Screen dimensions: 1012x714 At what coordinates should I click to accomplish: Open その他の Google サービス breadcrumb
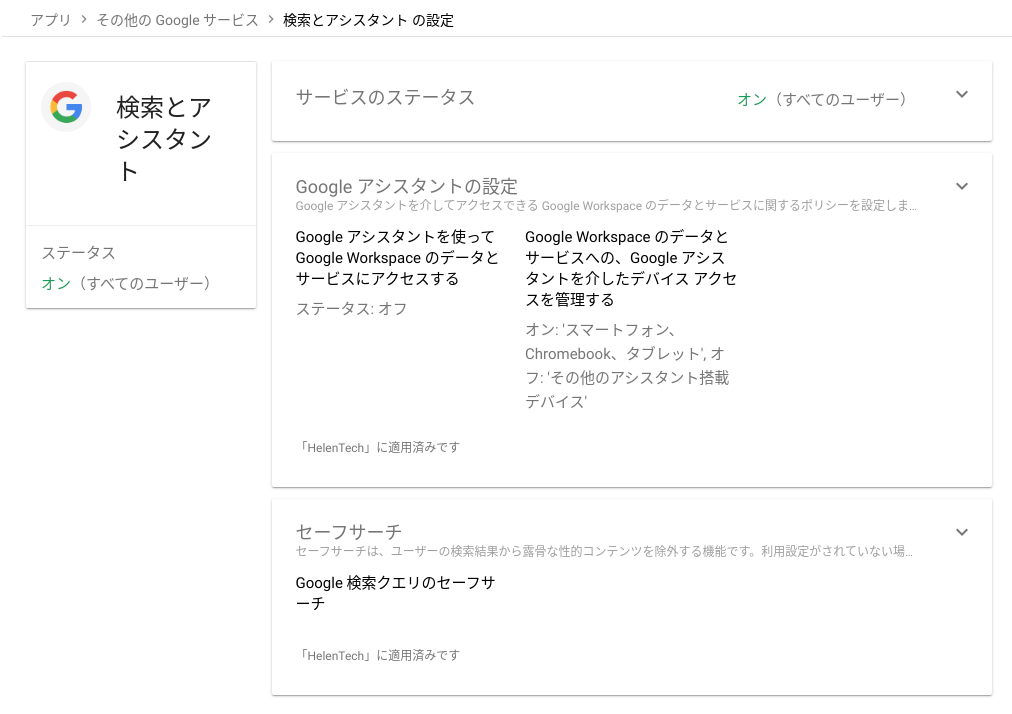click(177, 19)
